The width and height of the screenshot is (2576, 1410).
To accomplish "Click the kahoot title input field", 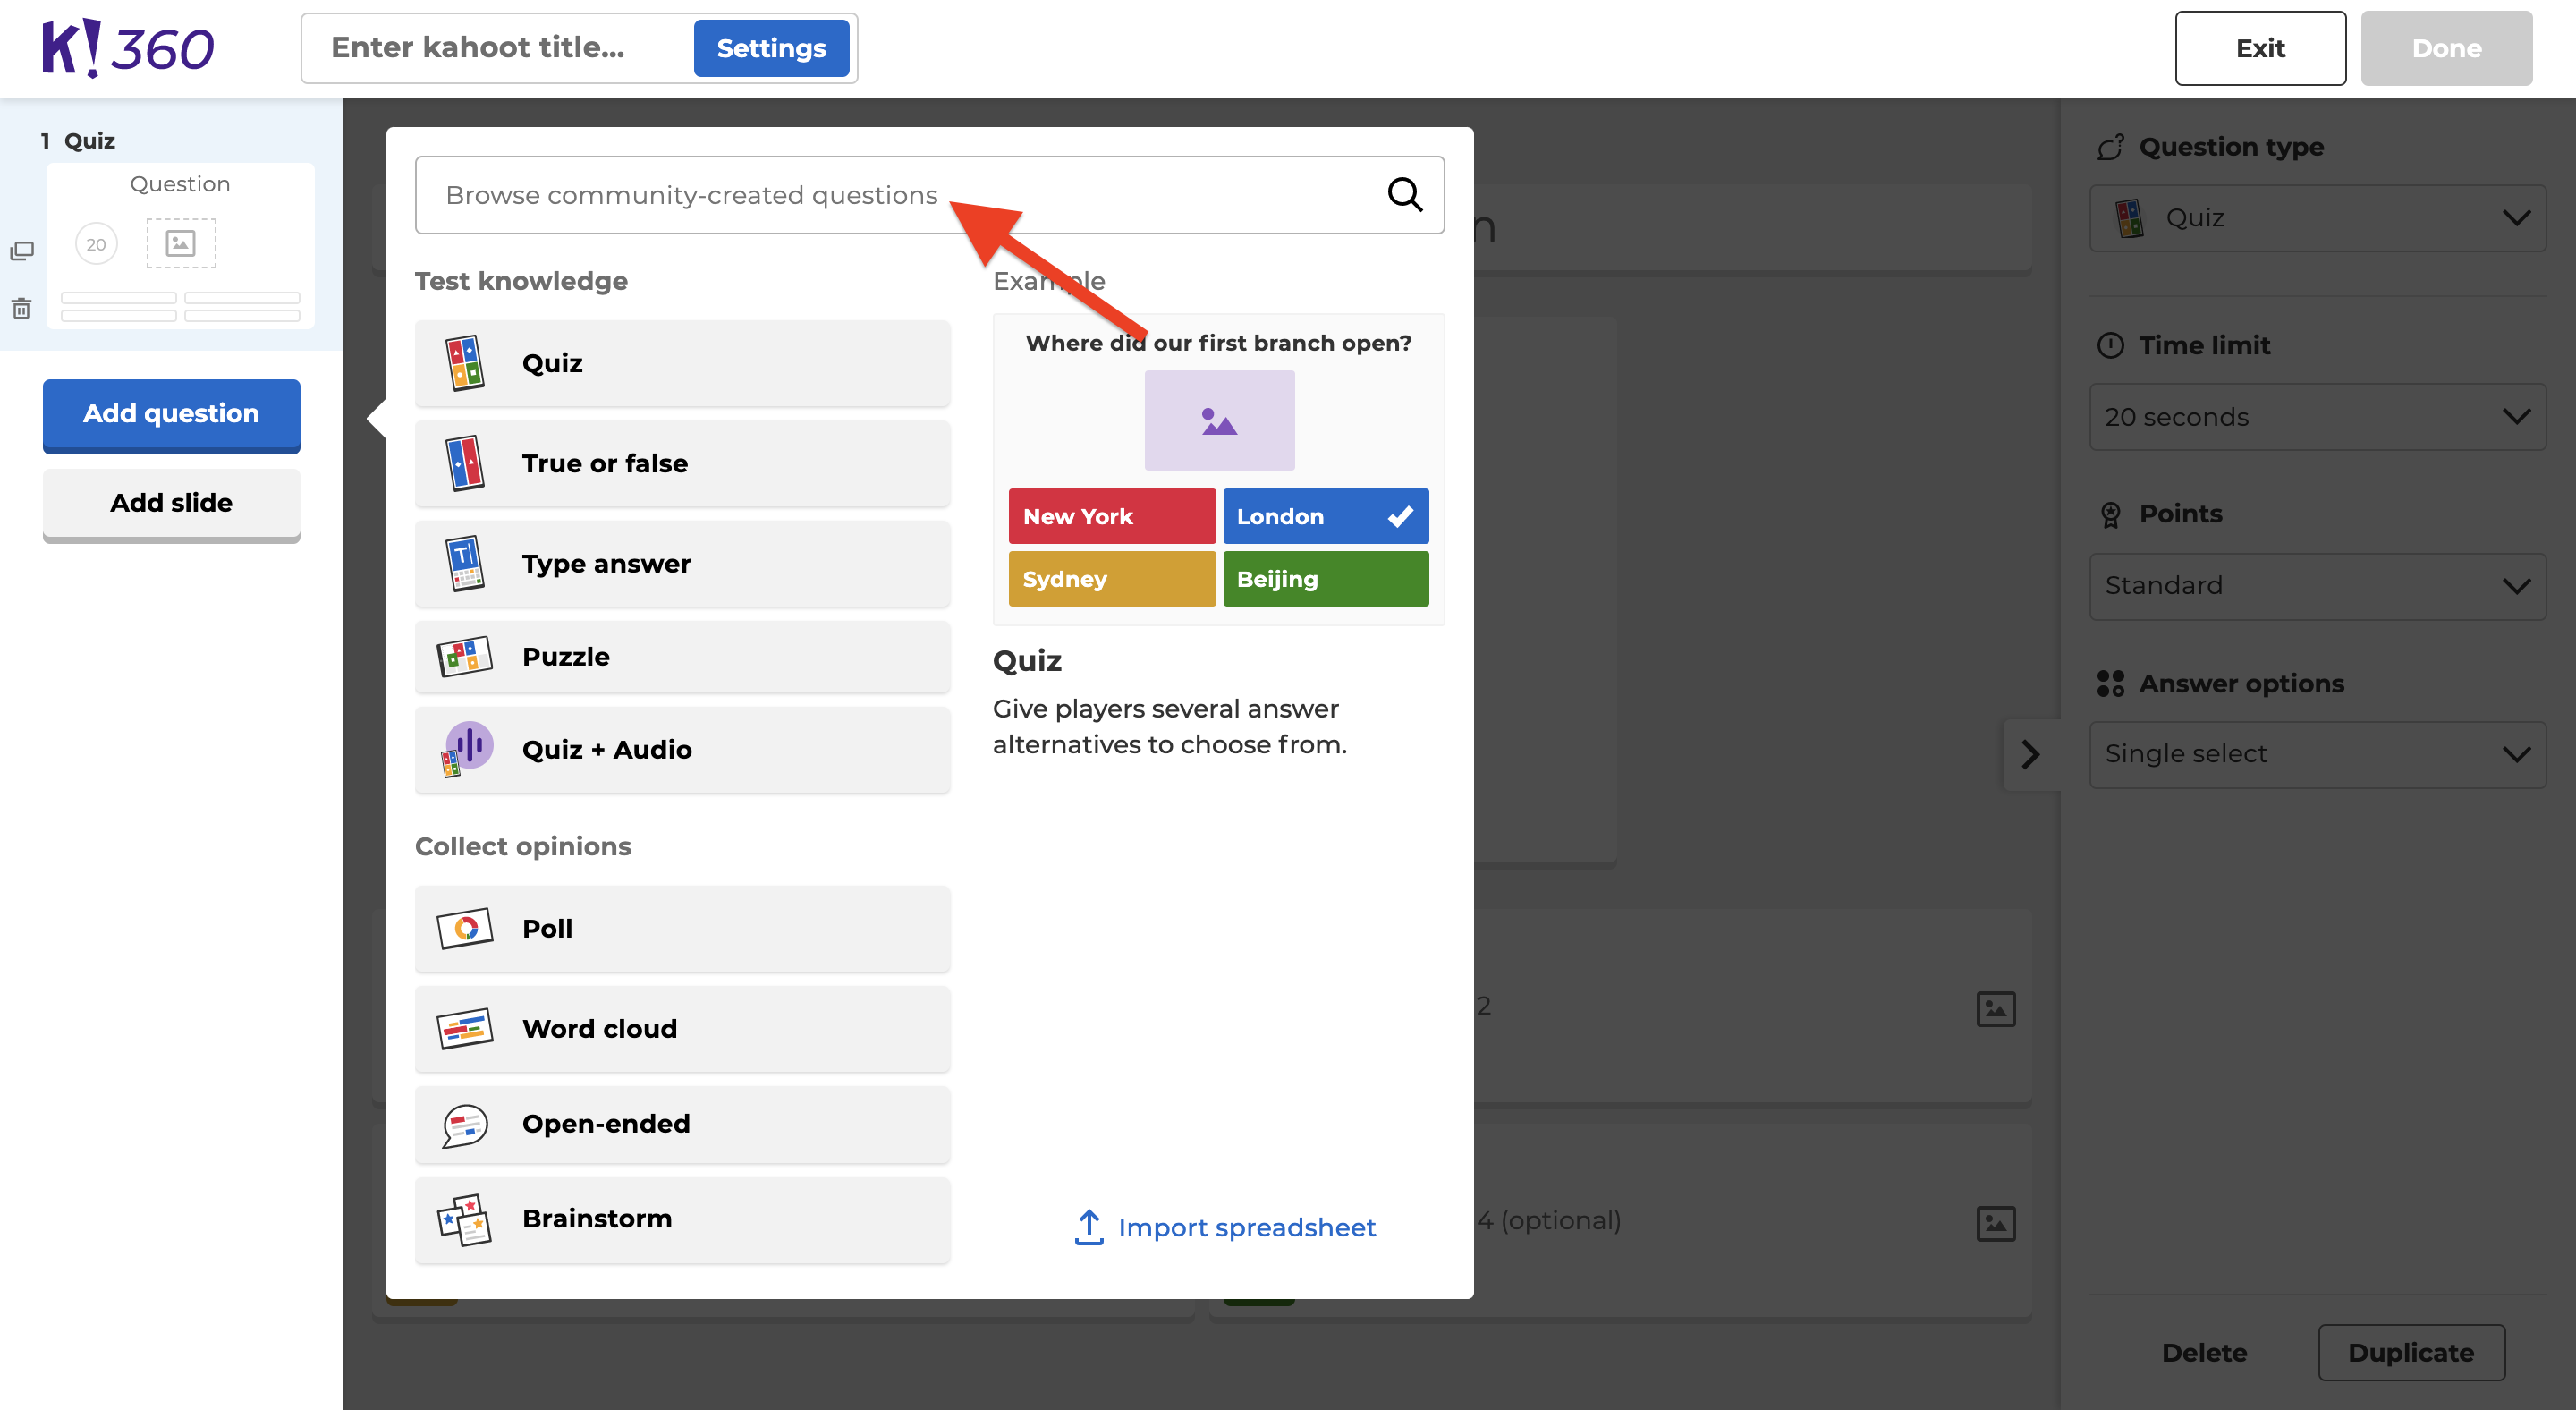I will (x=480, y=47).
